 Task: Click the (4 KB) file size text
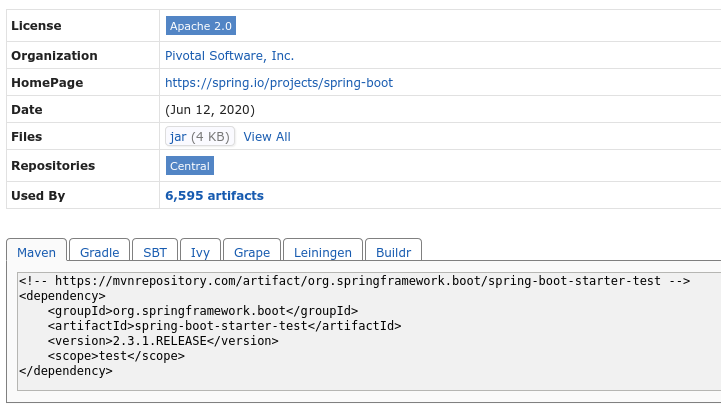point(210,137)
